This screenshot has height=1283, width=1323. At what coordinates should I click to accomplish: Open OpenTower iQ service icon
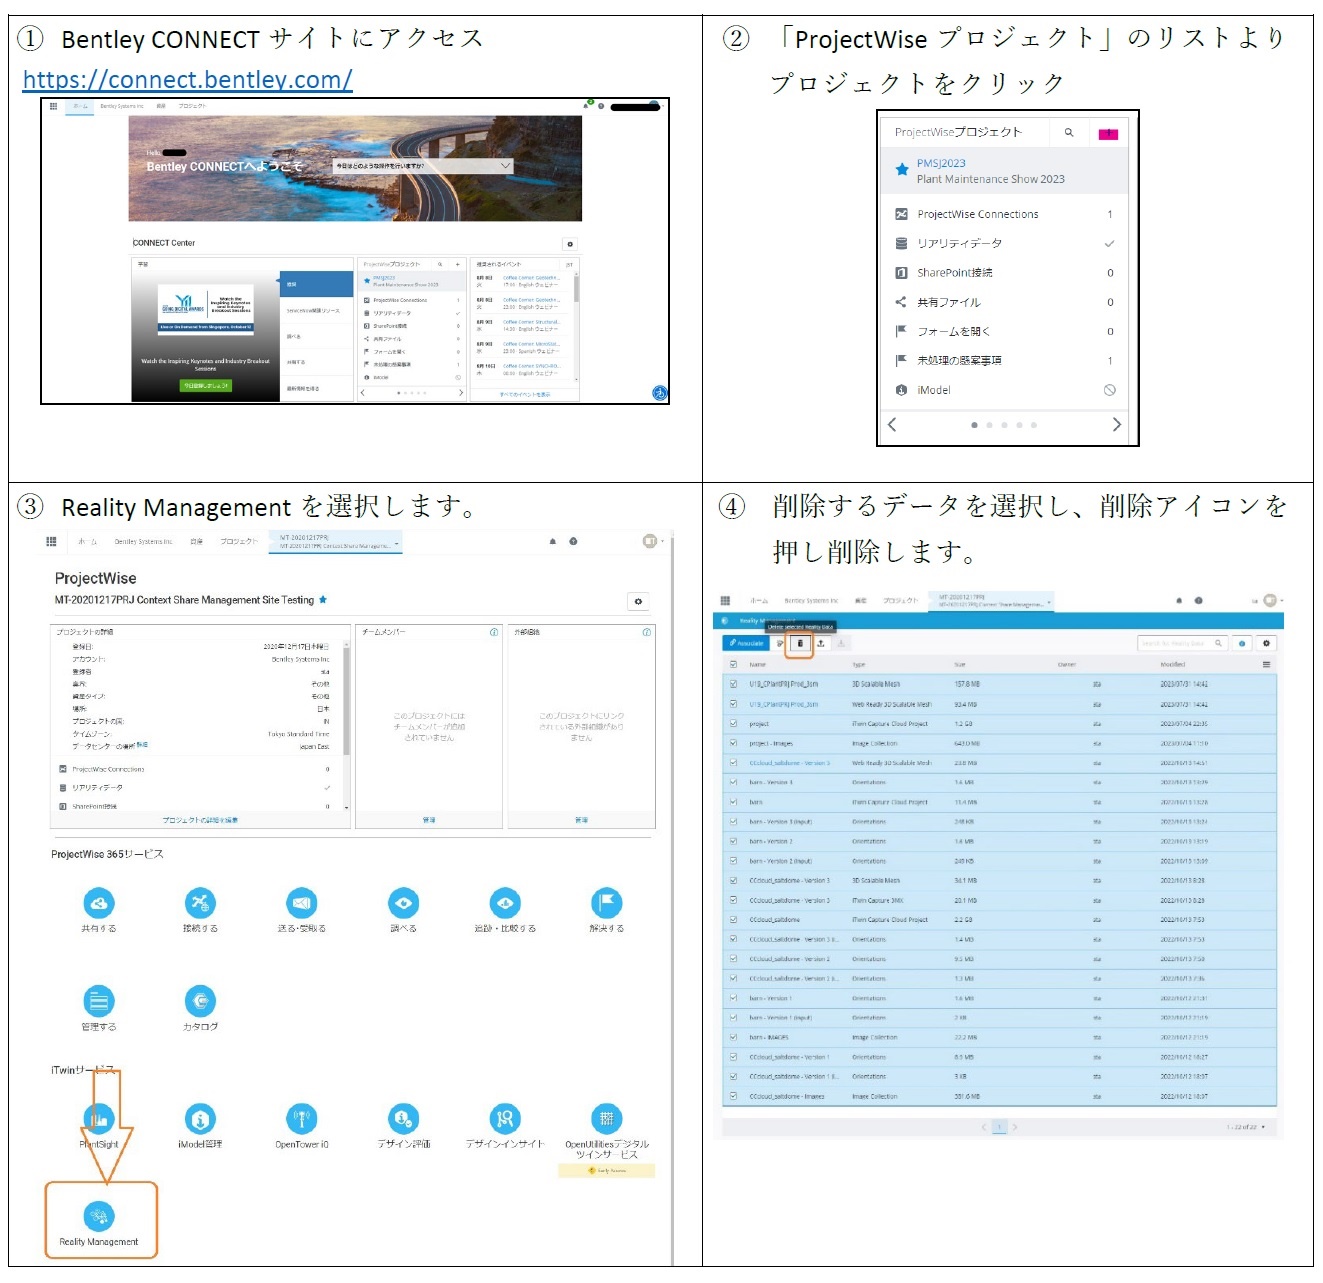point(301,1119)
